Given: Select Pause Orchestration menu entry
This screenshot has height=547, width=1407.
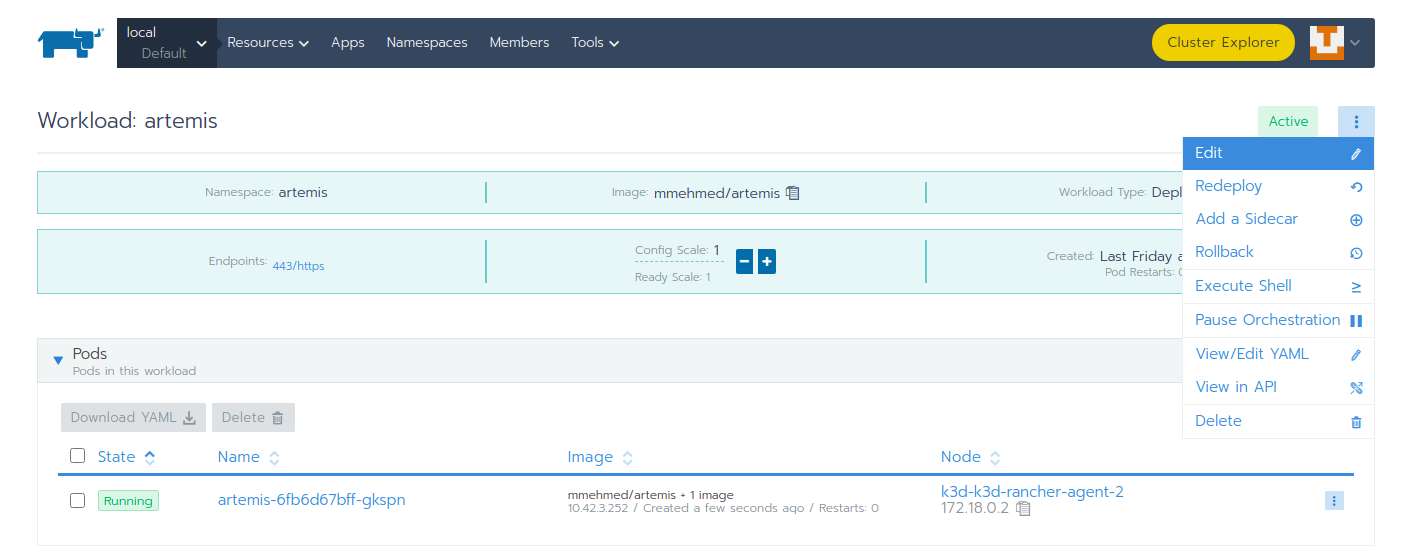Looking at the screenshot, I should (x=1267, y=320).
